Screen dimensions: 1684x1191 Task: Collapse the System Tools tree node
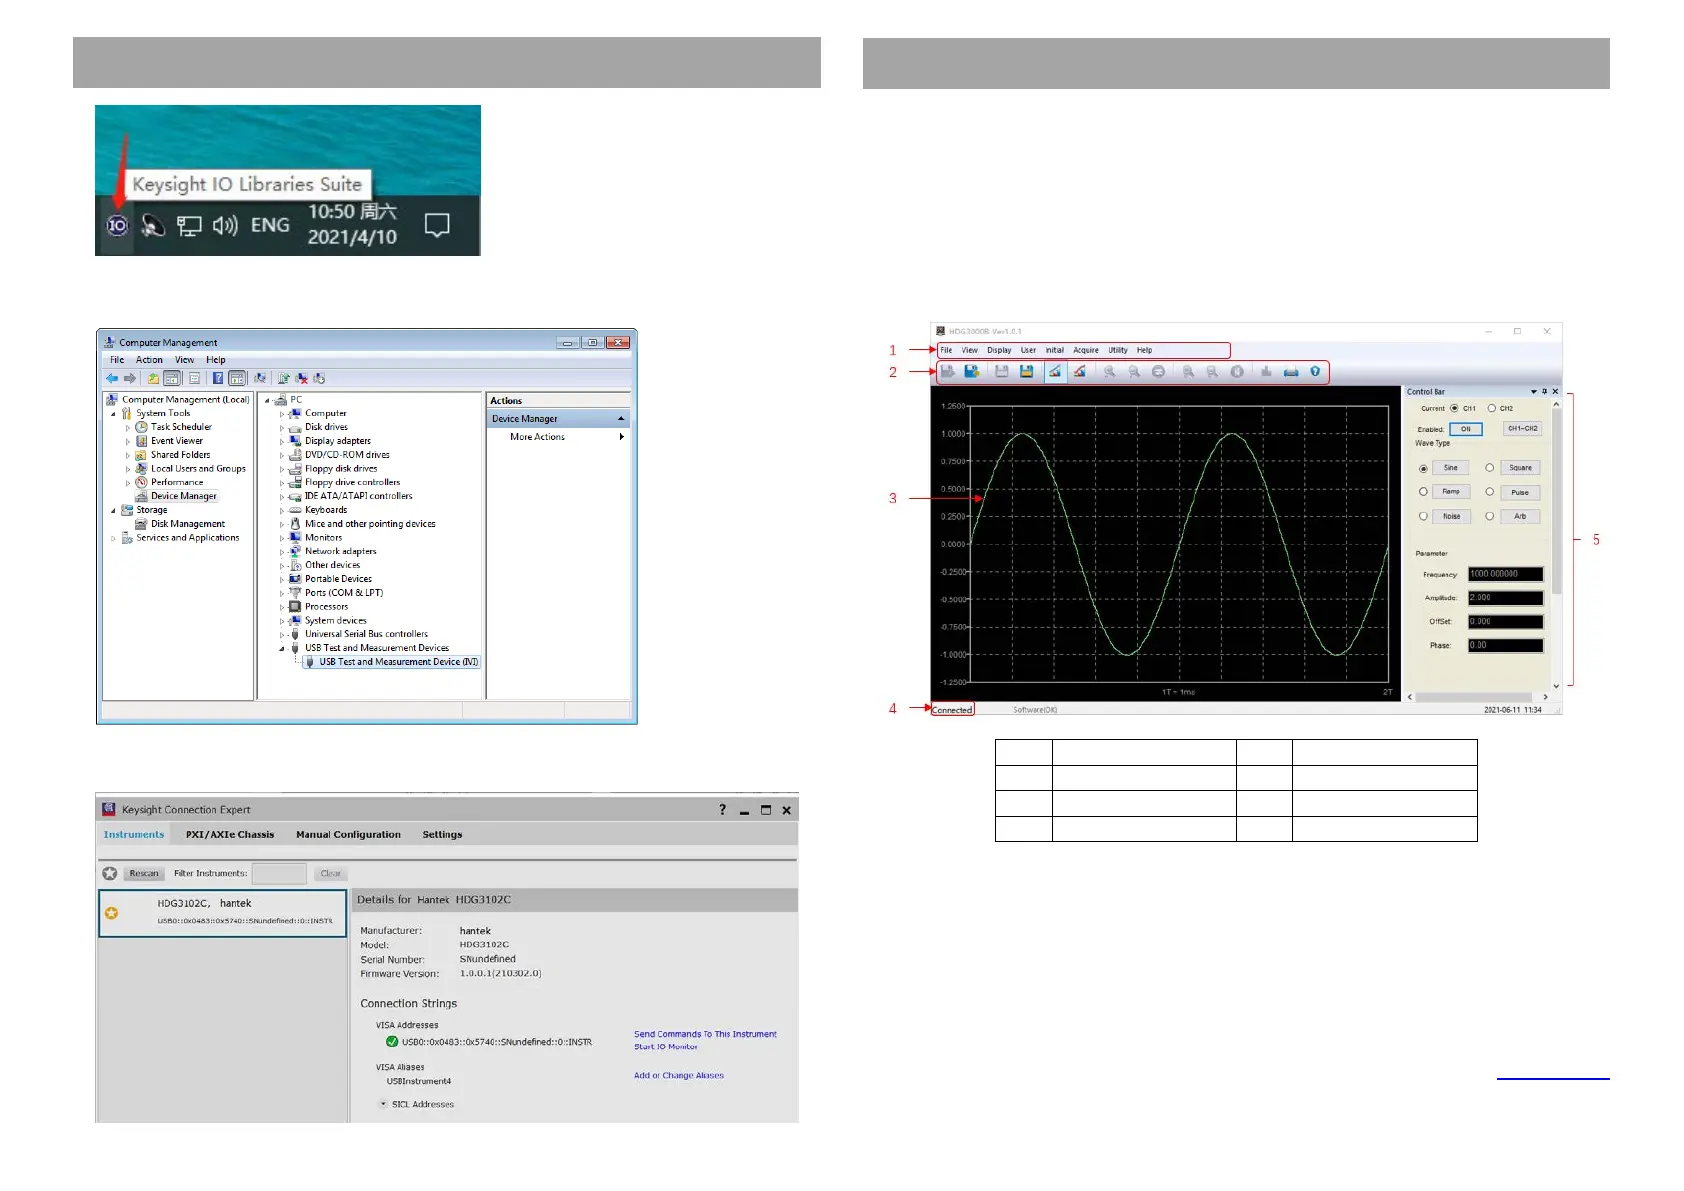coord(113,414)
